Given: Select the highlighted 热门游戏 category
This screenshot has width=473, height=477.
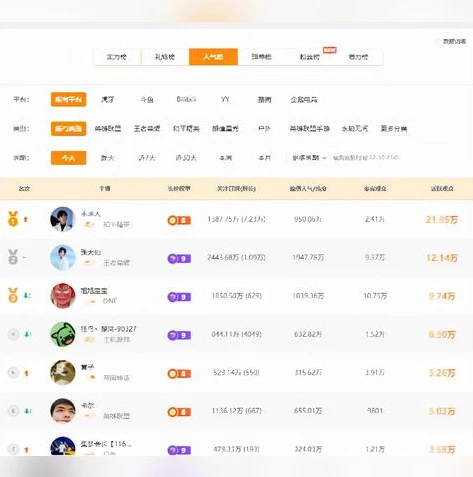Looking at the screenshot, I should 68,129.
